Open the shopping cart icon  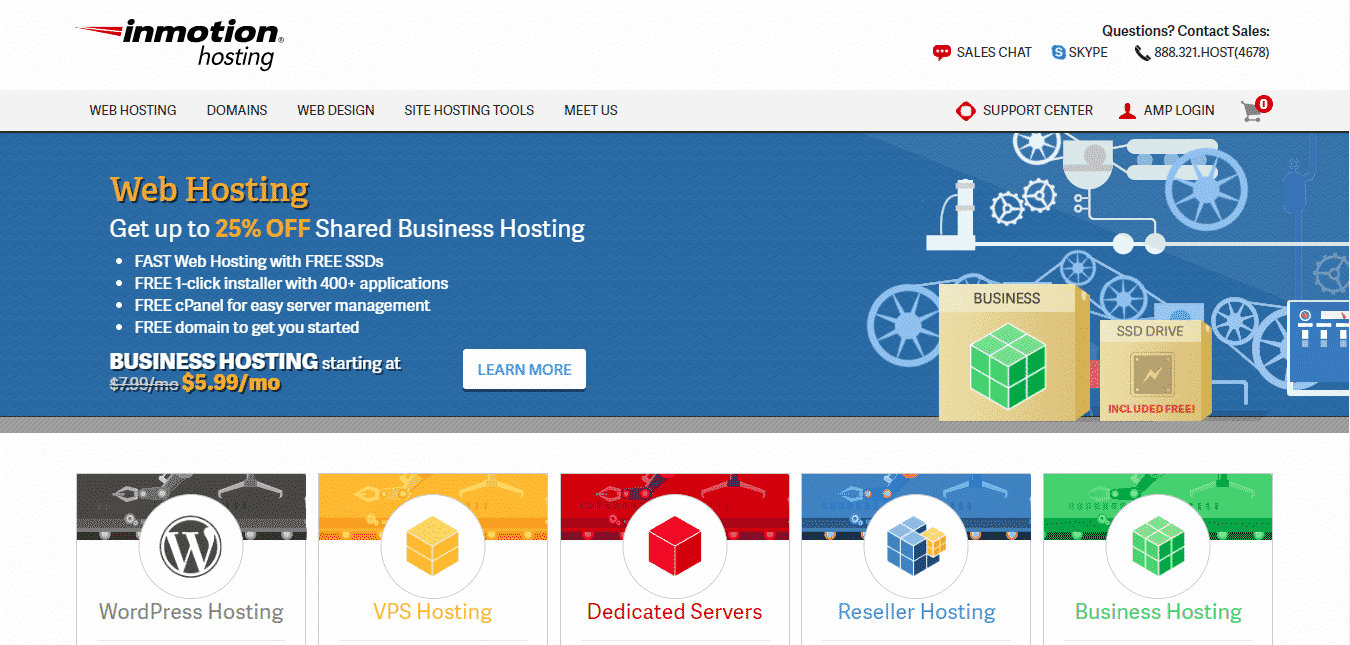coord(1252,110)
